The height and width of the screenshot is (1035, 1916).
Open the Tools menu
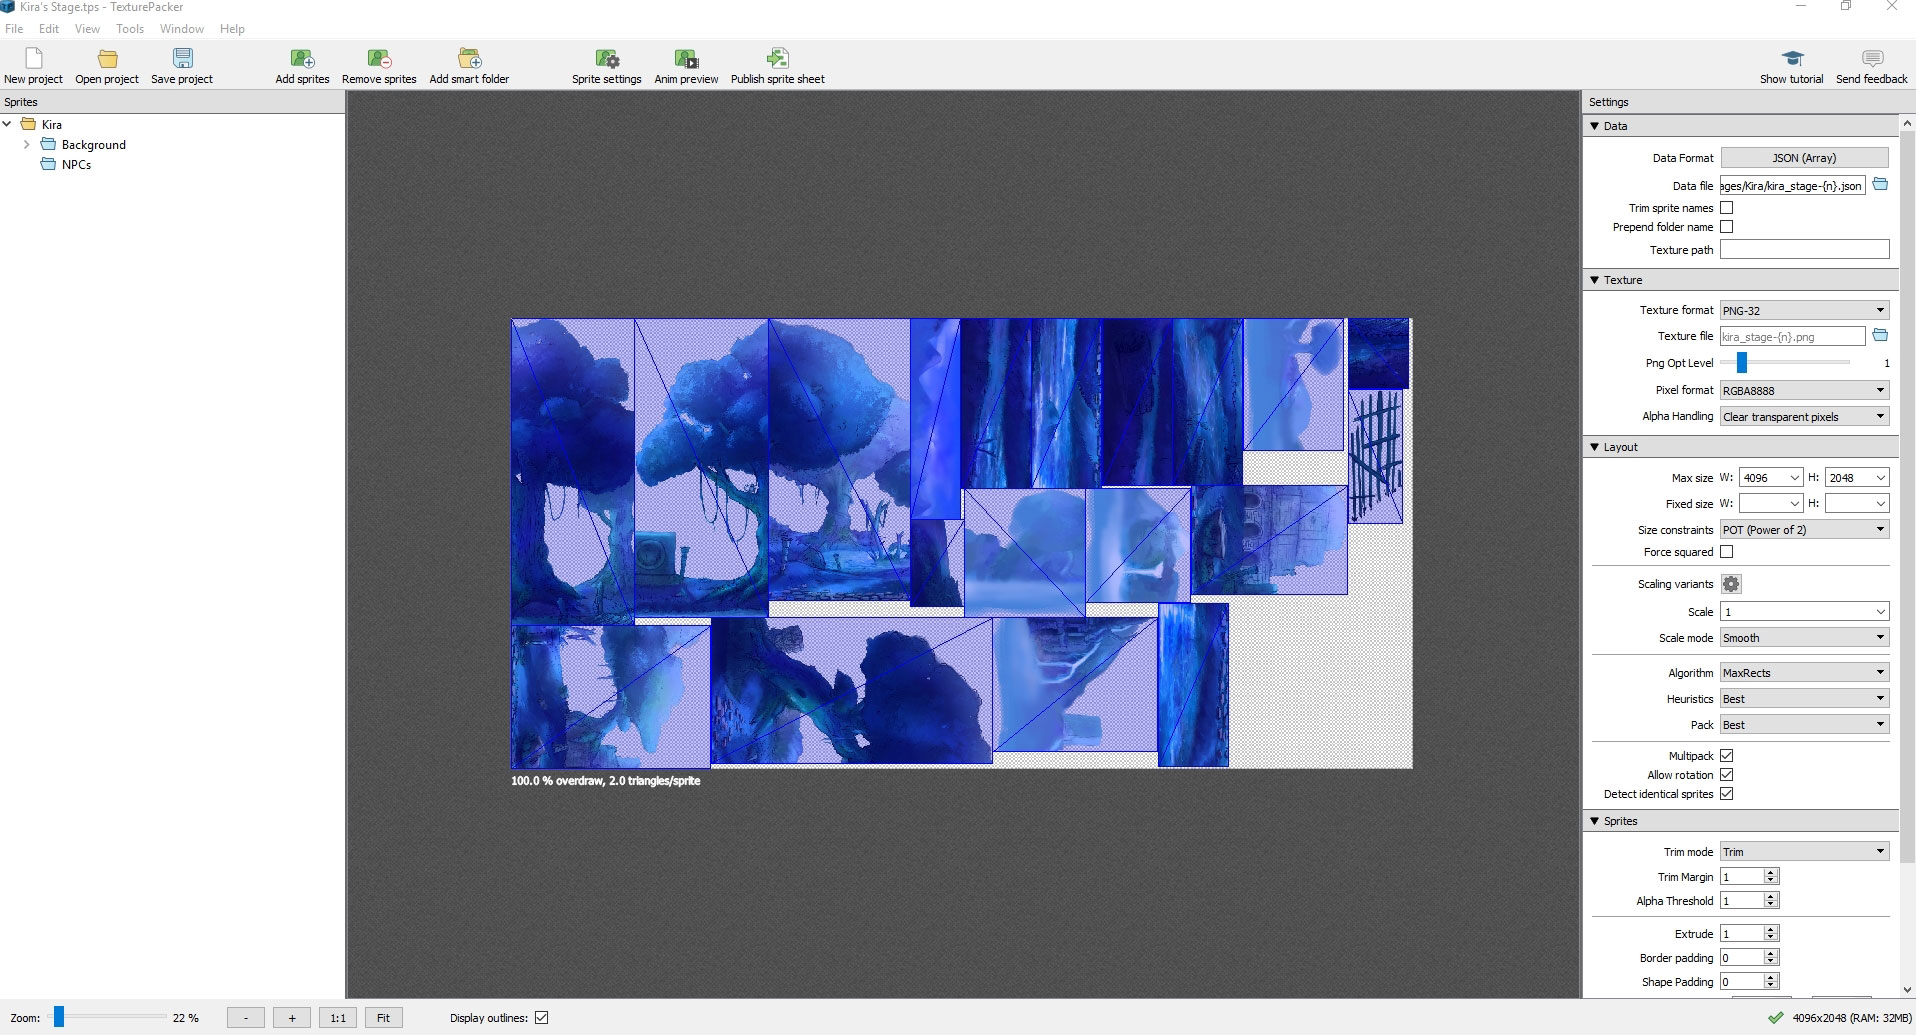(130, 29)
